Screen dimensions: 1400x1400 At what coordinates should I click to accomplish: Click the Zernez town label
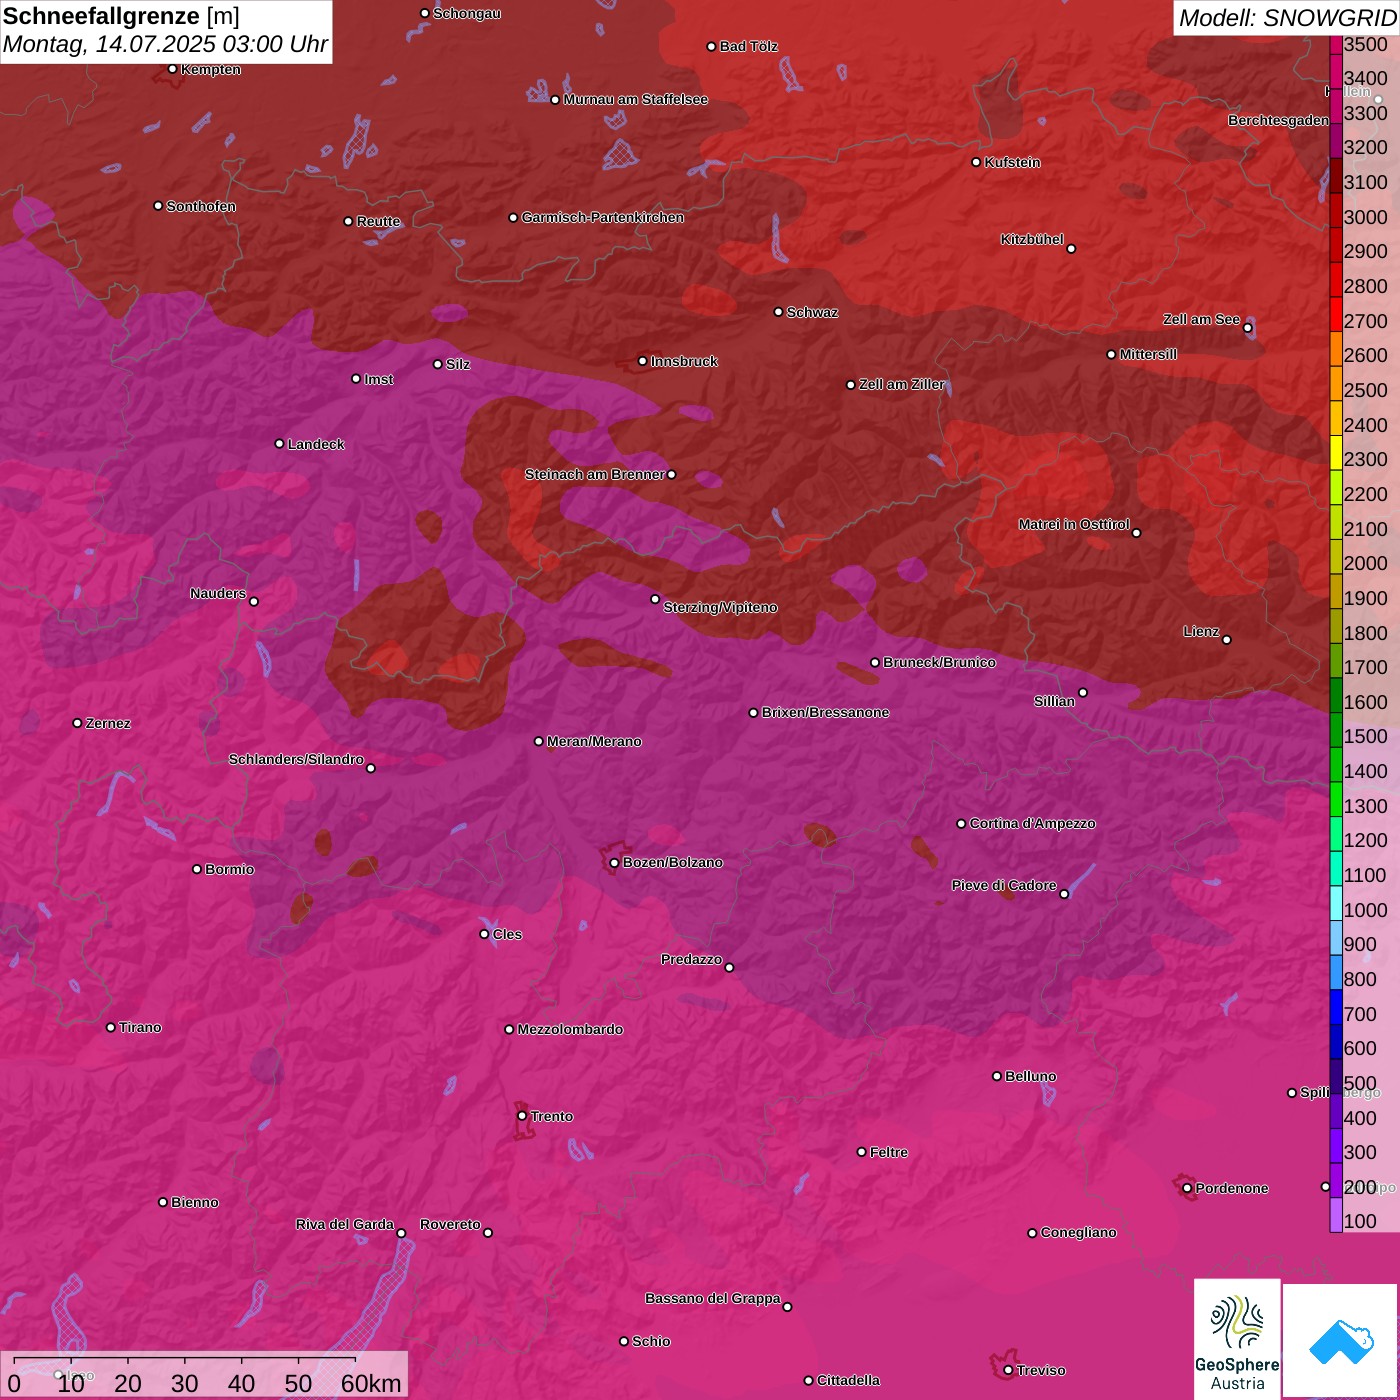108,723
